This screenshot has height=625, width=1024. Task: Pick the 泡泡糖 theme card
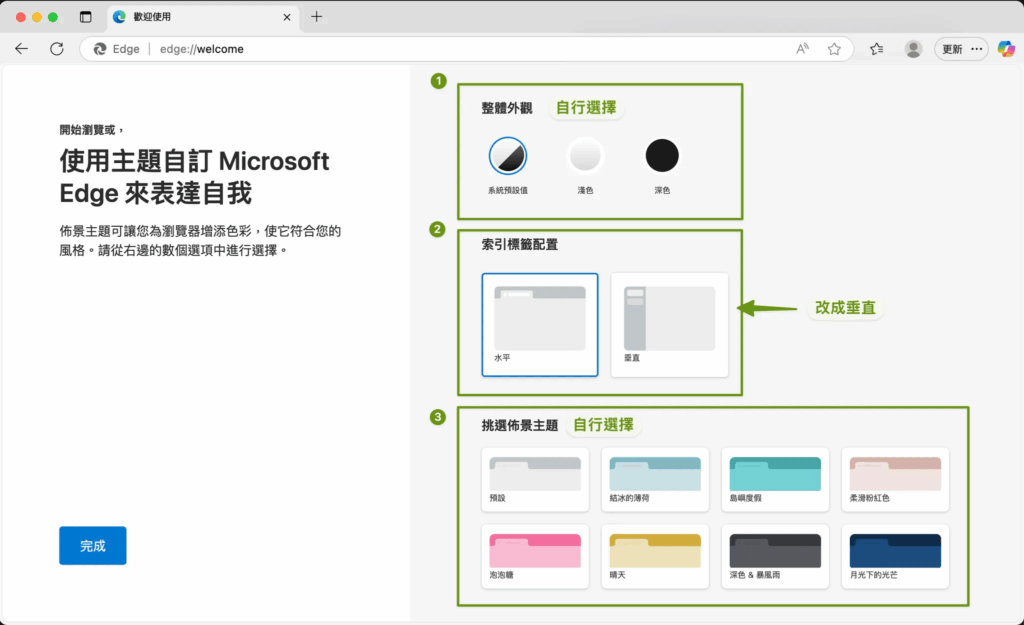click(x=535, y=556)
